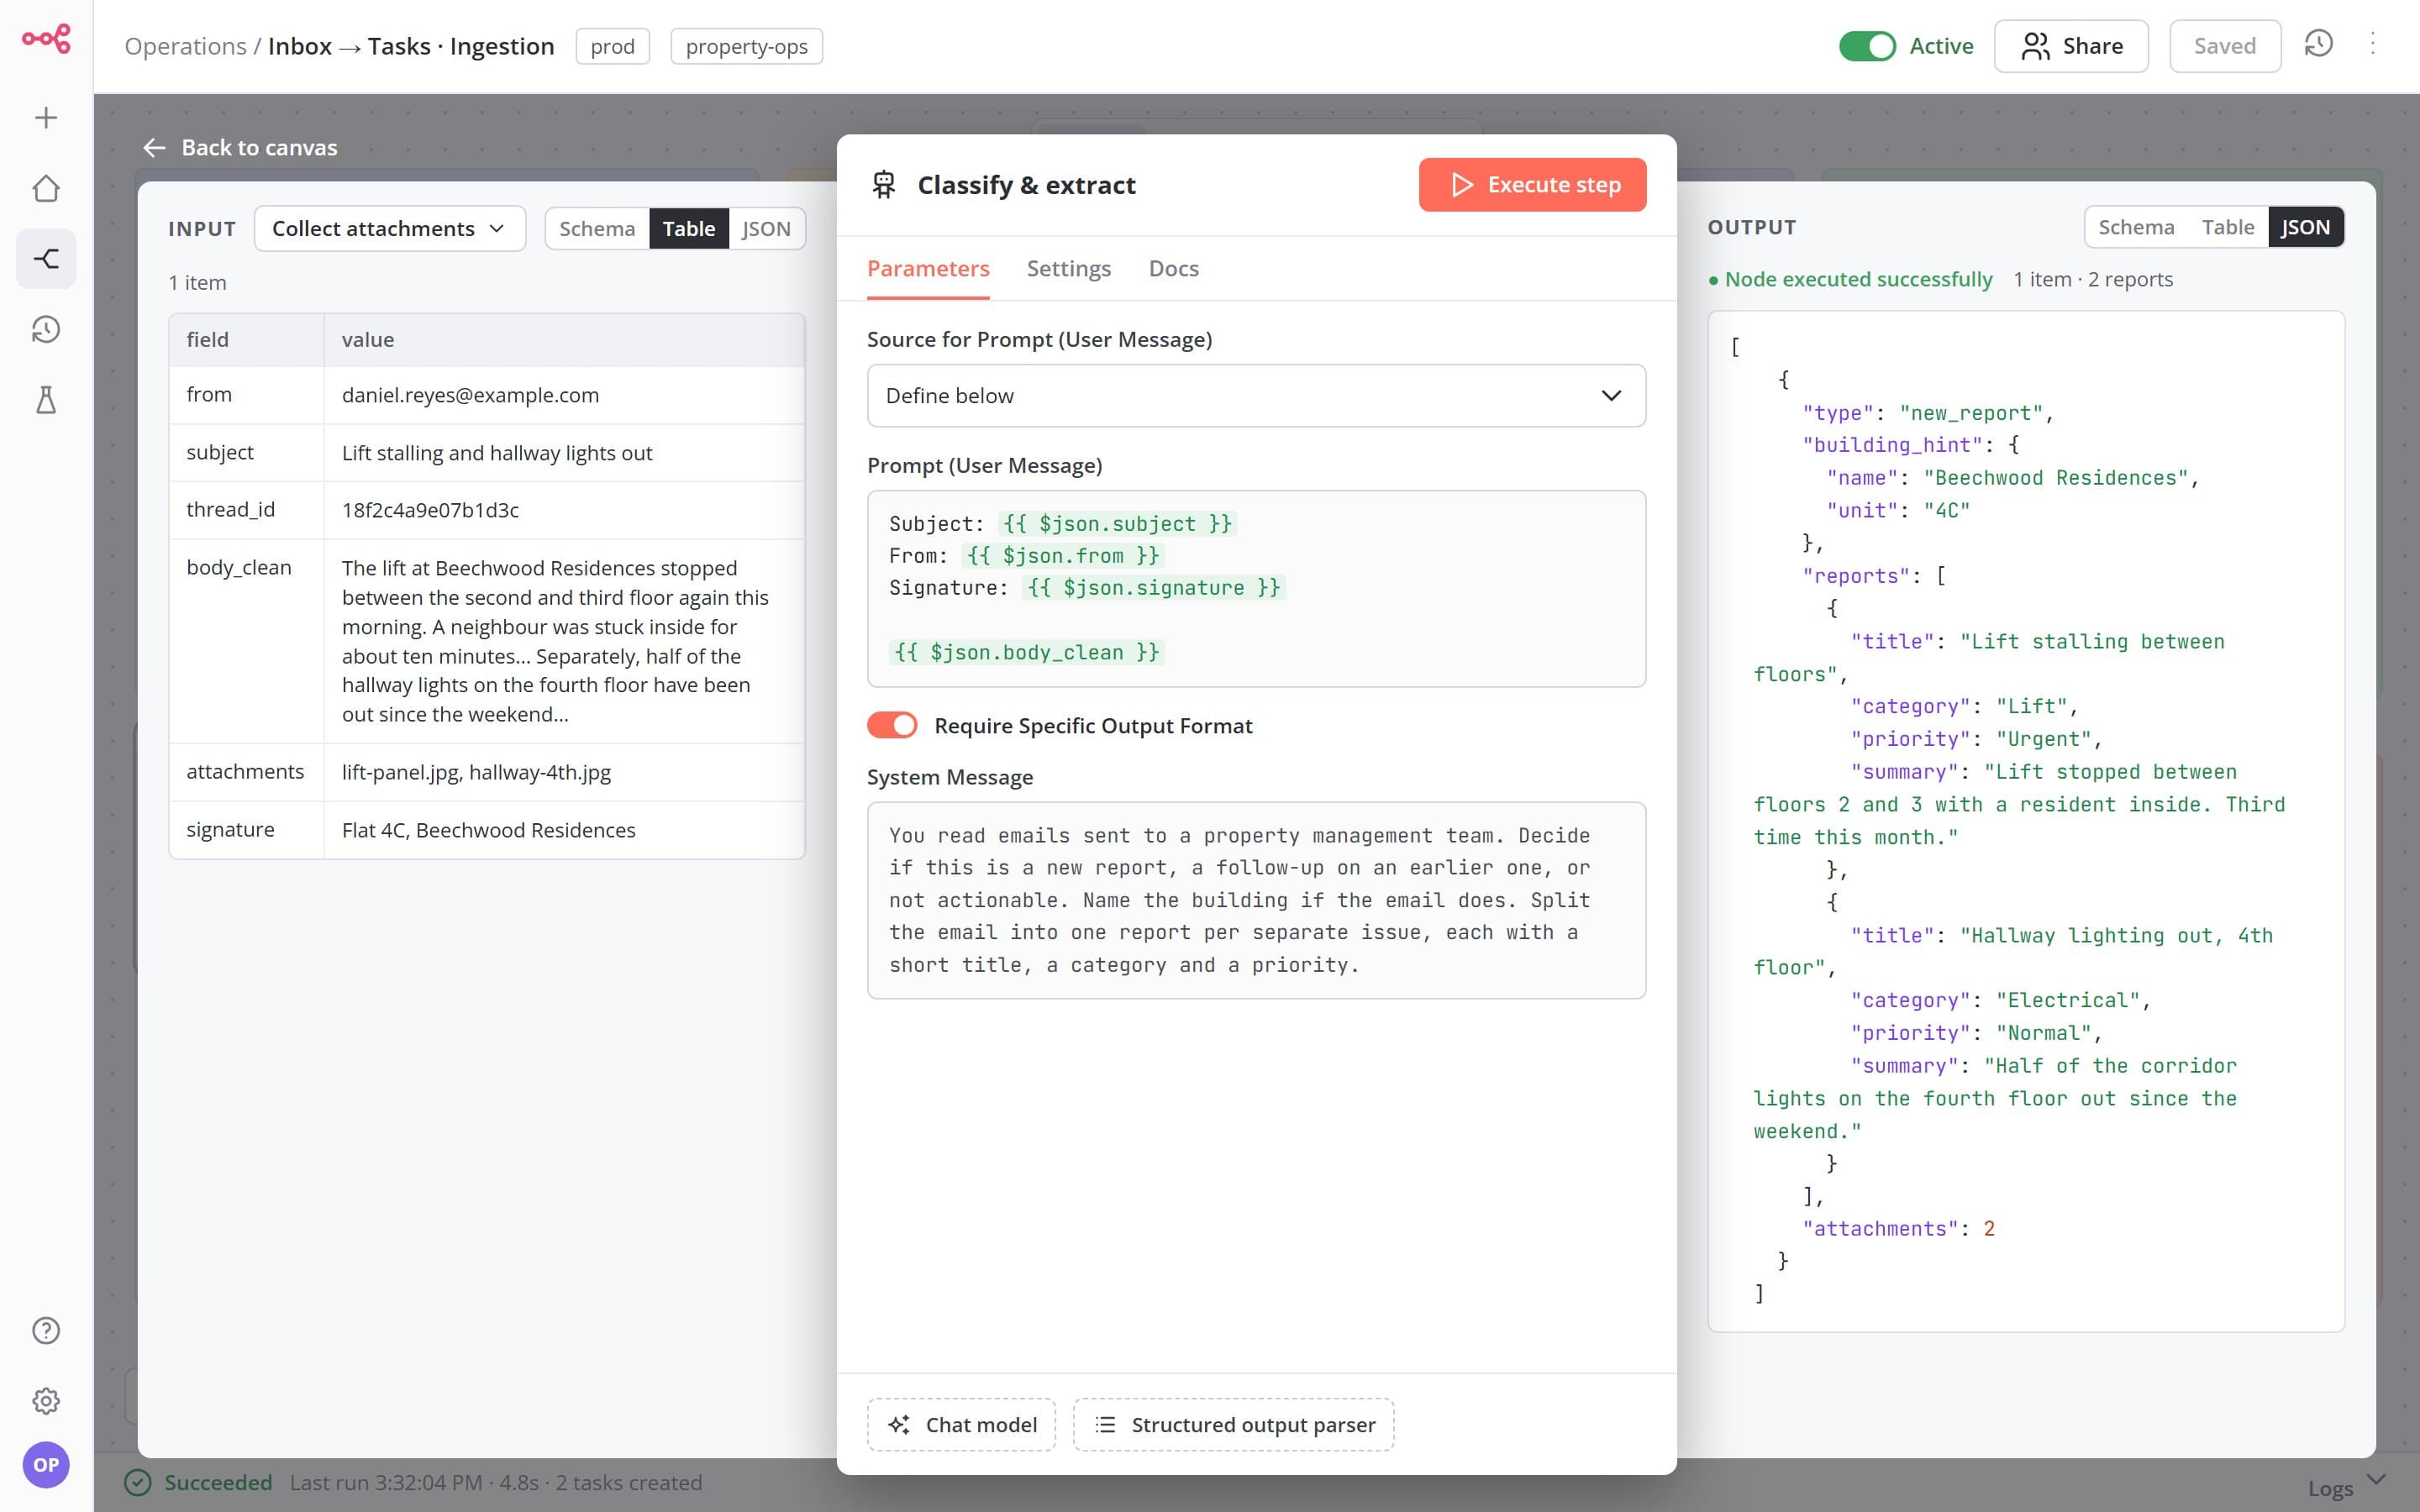The height and width of the screenshot is (1512, 2420).
Task: Click the Structured output parser button
Action: pyautogui.click(x=1234, y=1424)
